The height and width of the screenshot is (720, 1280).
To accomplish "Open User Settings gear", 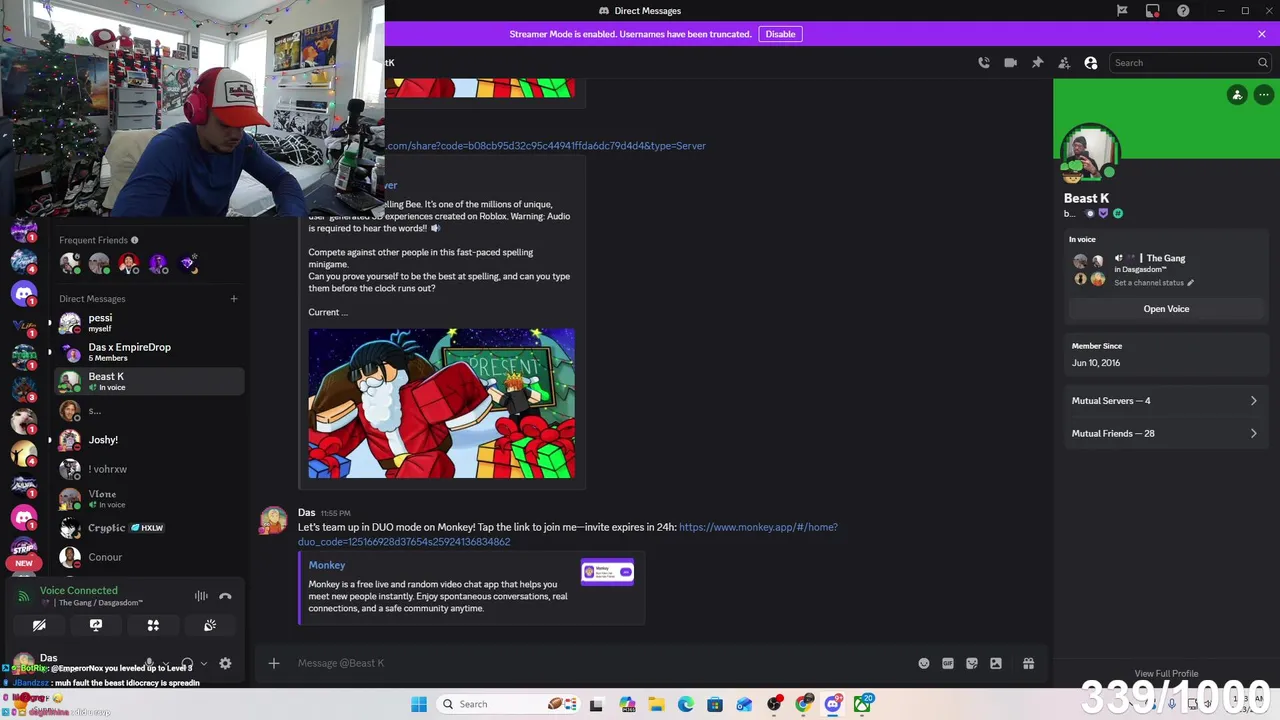I will point(225,663).
